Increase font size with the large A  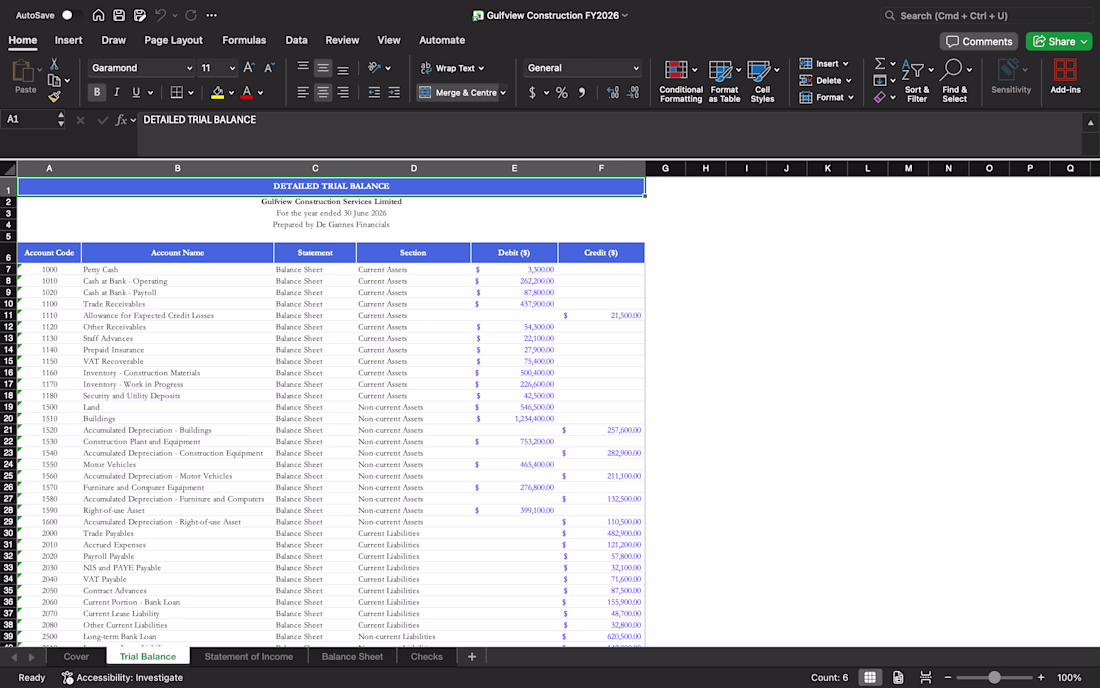[248, 67]
